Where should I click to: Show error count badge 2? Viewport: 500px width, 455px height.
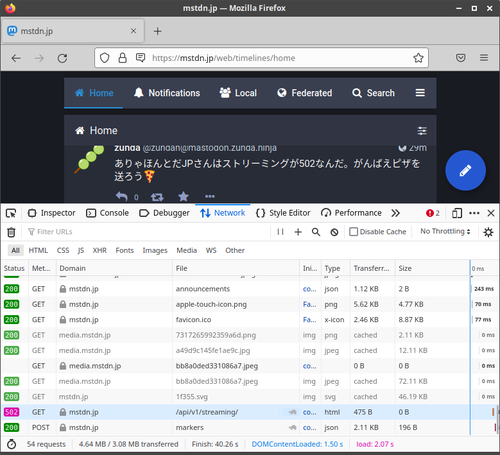coord(433,213)
